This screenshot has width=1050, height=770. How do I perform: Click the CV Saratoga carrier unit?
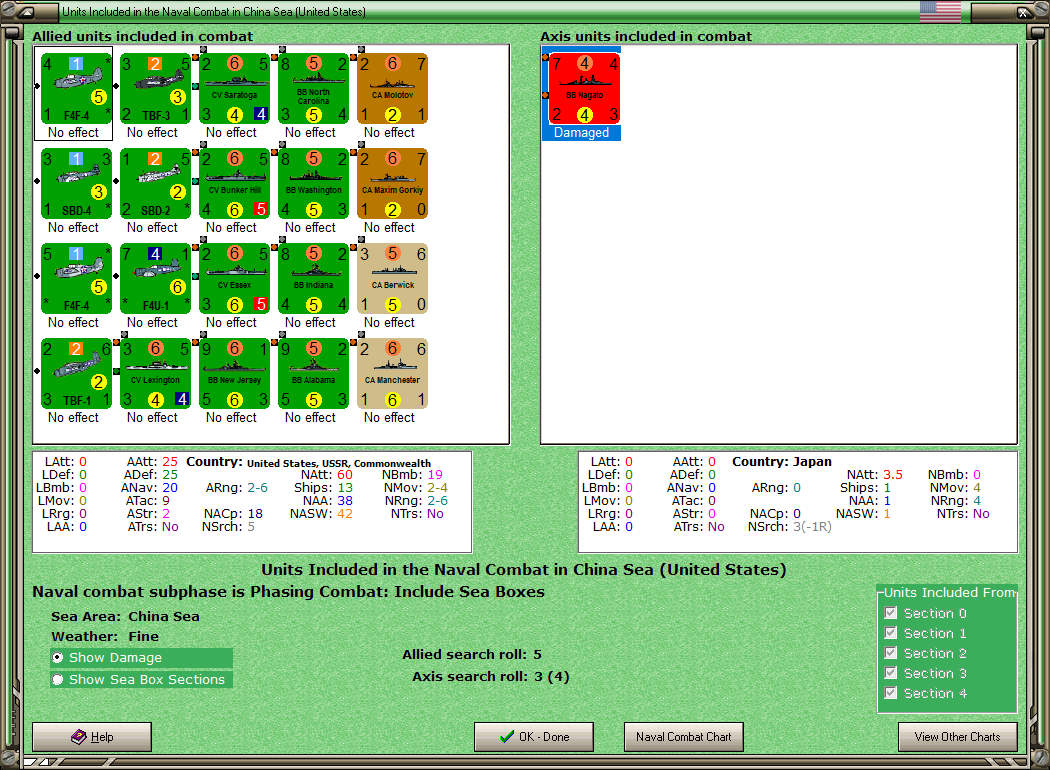click(234, 88)
